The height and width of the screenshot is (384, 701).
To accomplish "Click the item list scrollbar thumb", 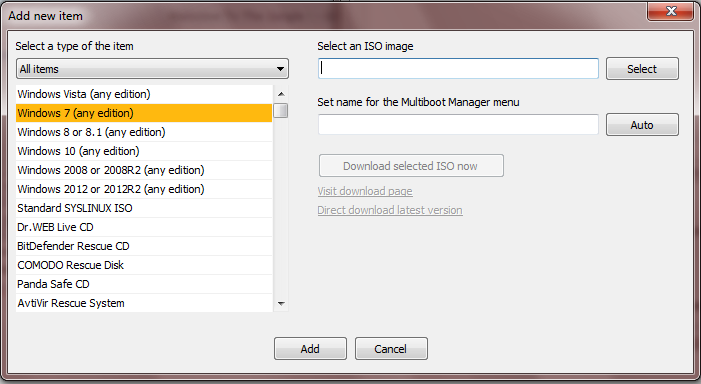I will coord(281,110).
